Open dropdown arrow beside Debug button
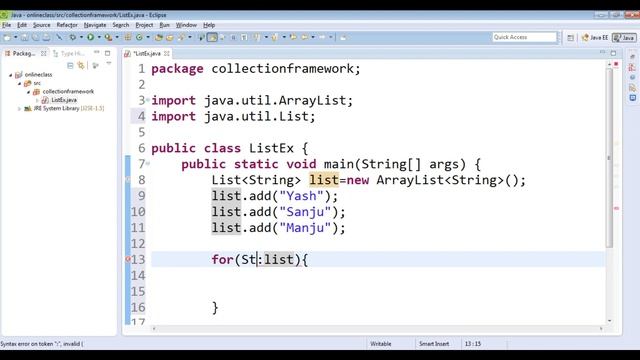Viewport: 640px width, 360px height. pos(81,38)
